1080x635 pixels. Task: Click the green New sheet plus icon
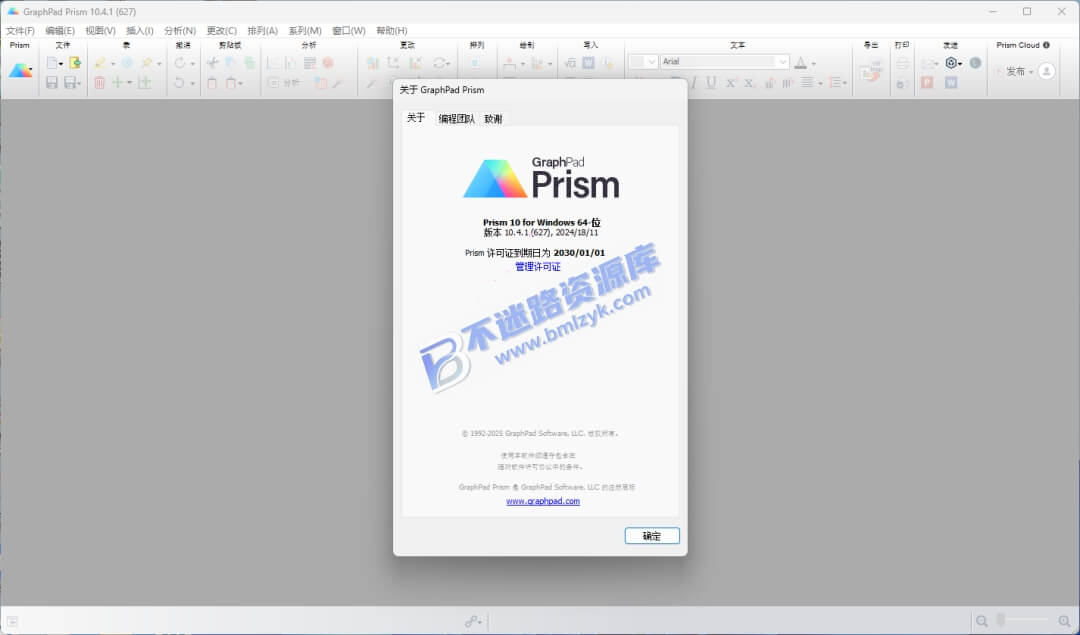coord(118,83)
